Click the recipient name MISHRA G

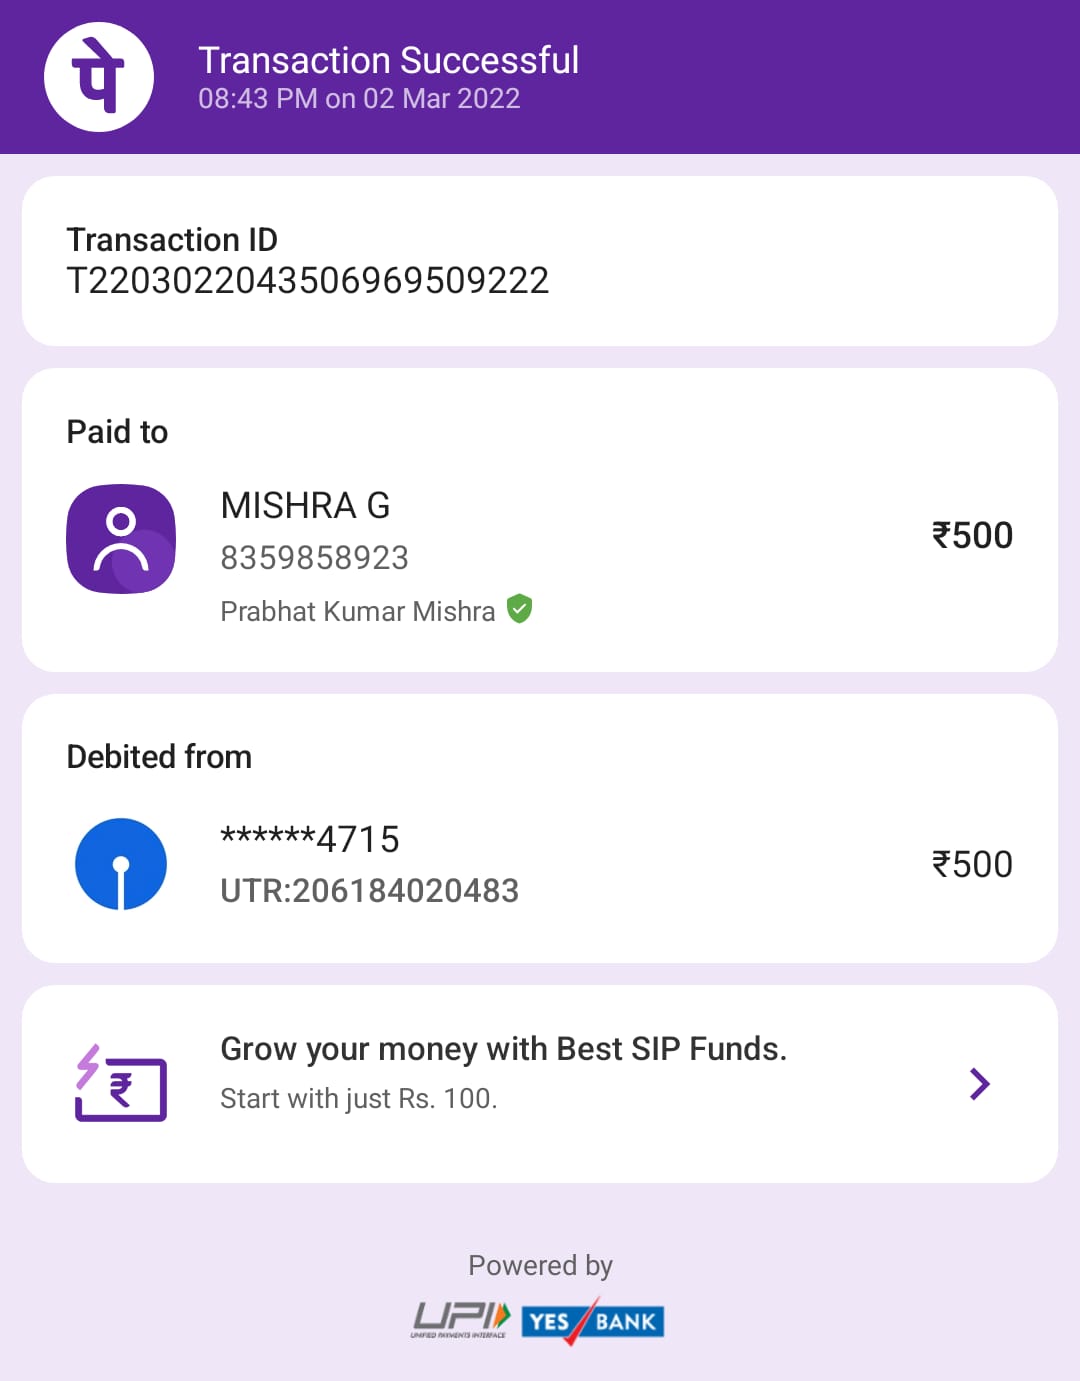(305, 506)
